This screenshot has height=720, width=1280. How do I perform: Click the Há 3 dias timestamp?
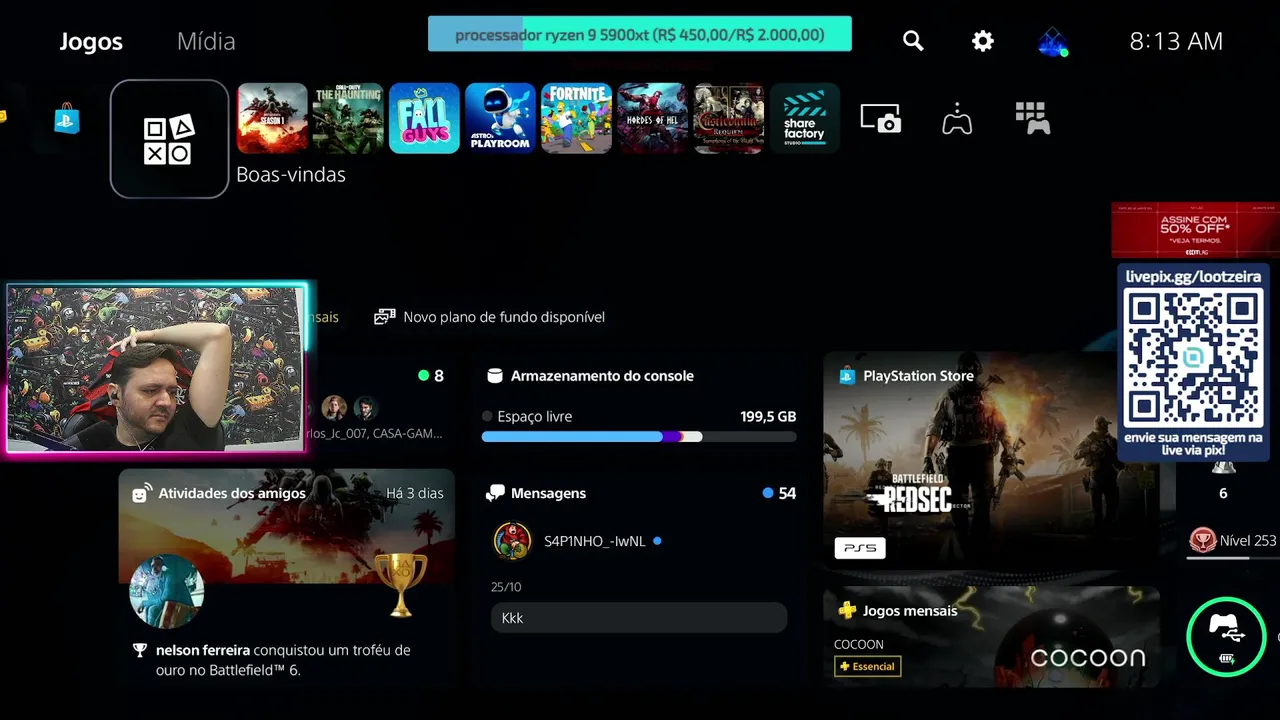415,493
